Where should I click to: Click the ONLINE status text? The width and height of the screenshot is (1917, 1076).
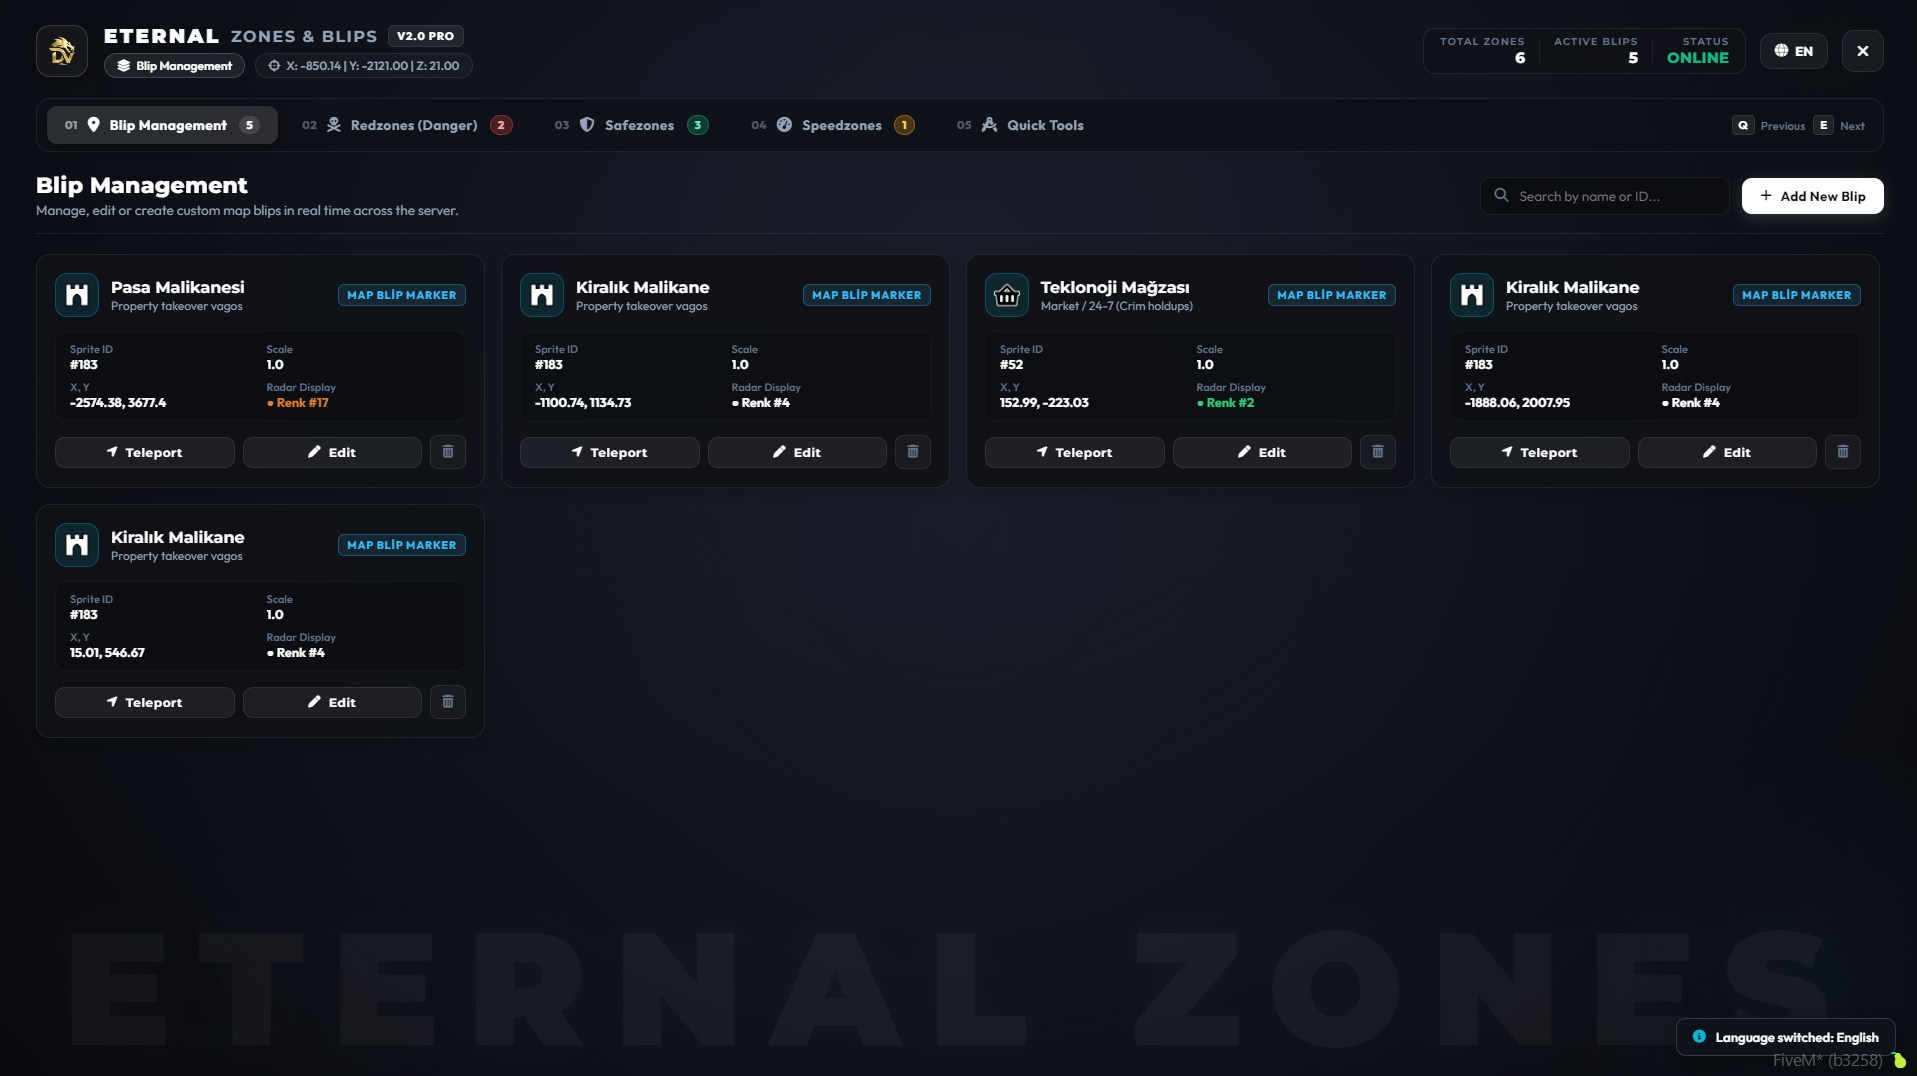[1698, 58]
